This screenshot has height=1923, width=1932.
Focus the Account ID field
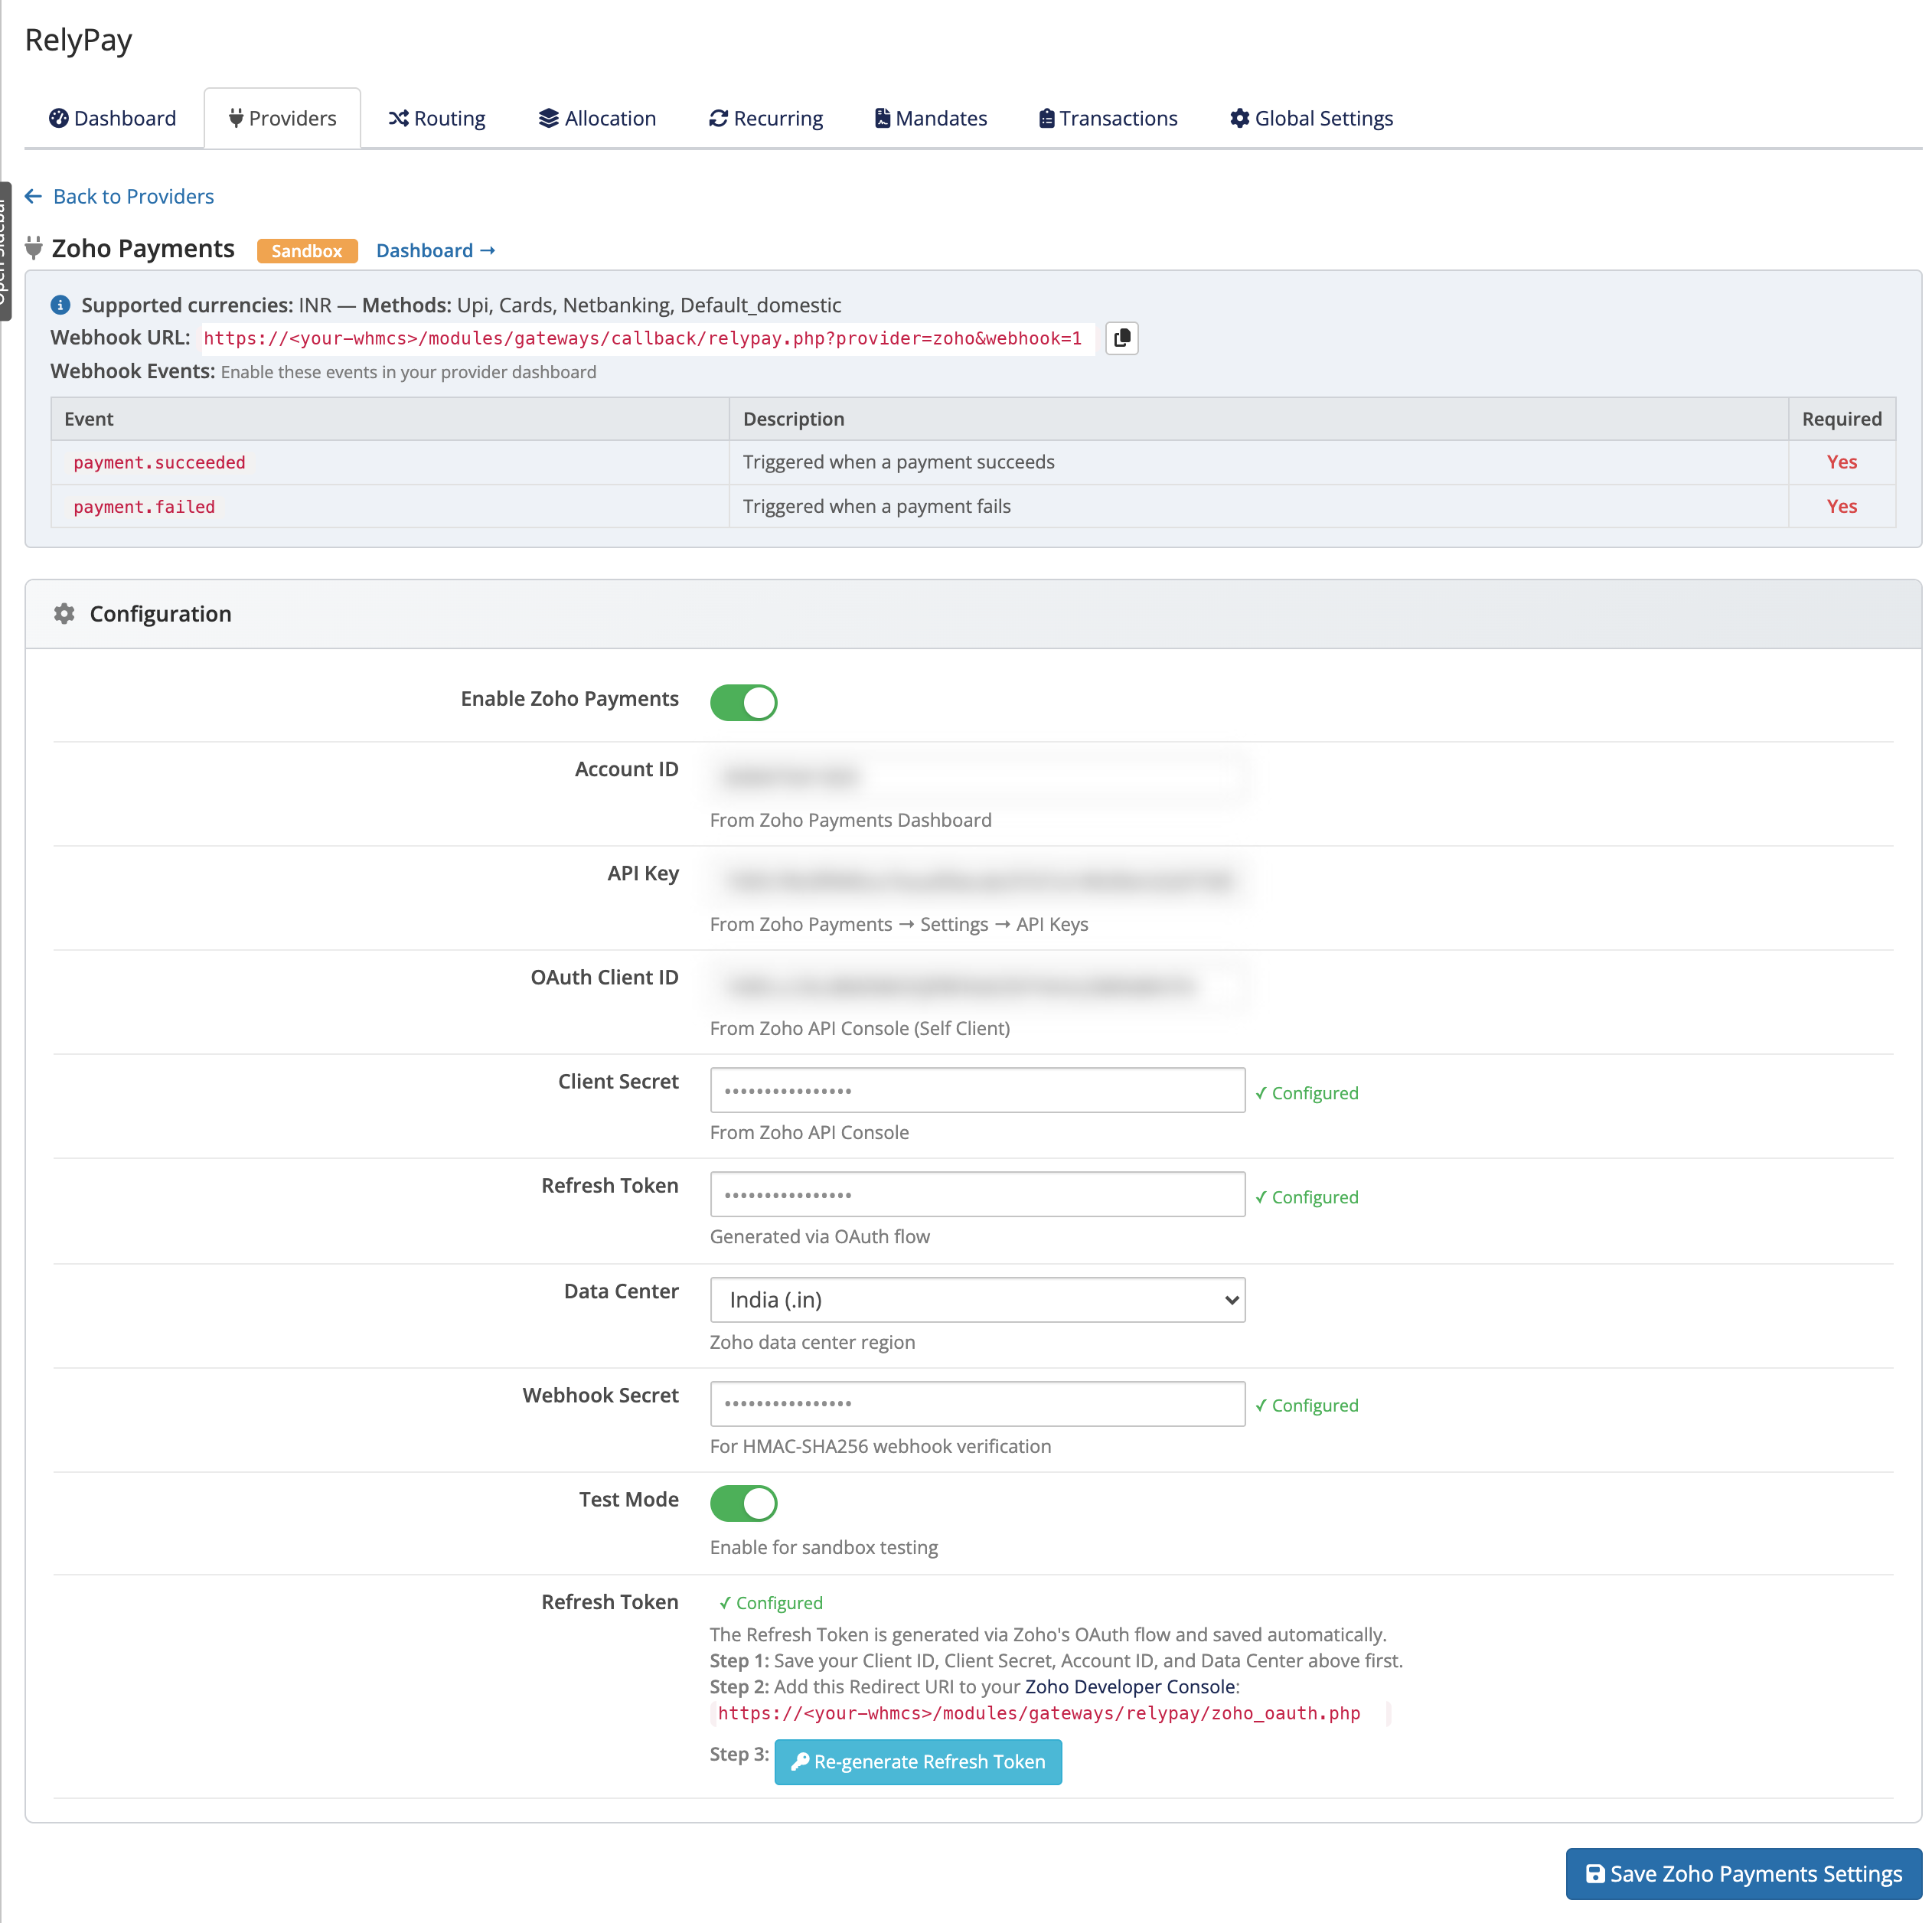(977, 776)
